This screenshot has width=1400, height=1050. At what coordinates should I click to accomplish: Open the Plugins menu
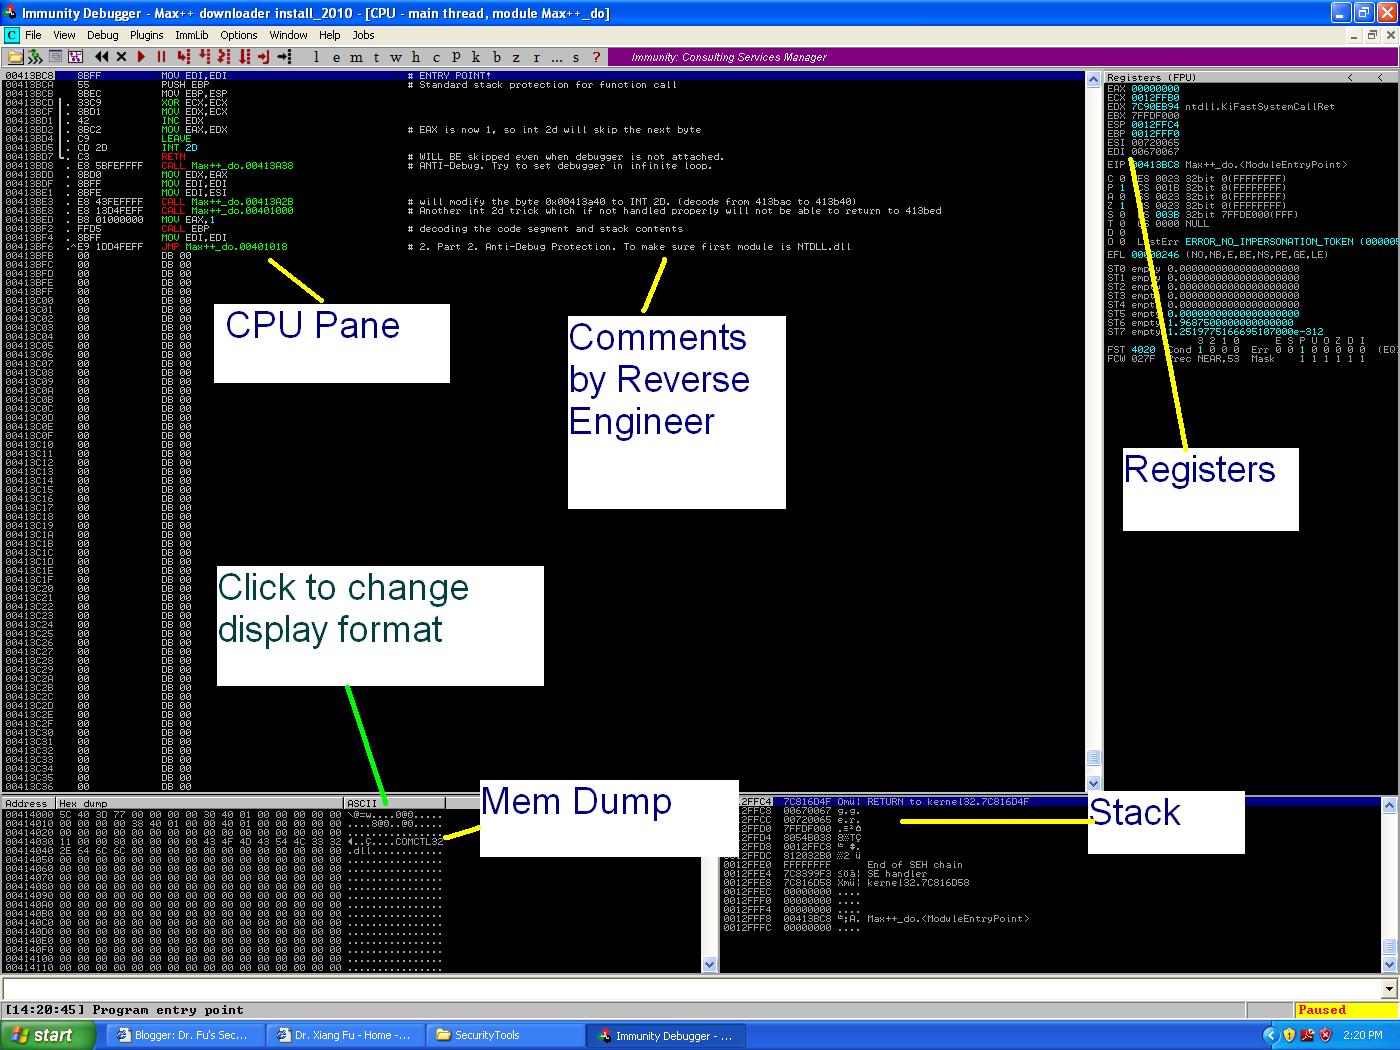coord(147,35)
